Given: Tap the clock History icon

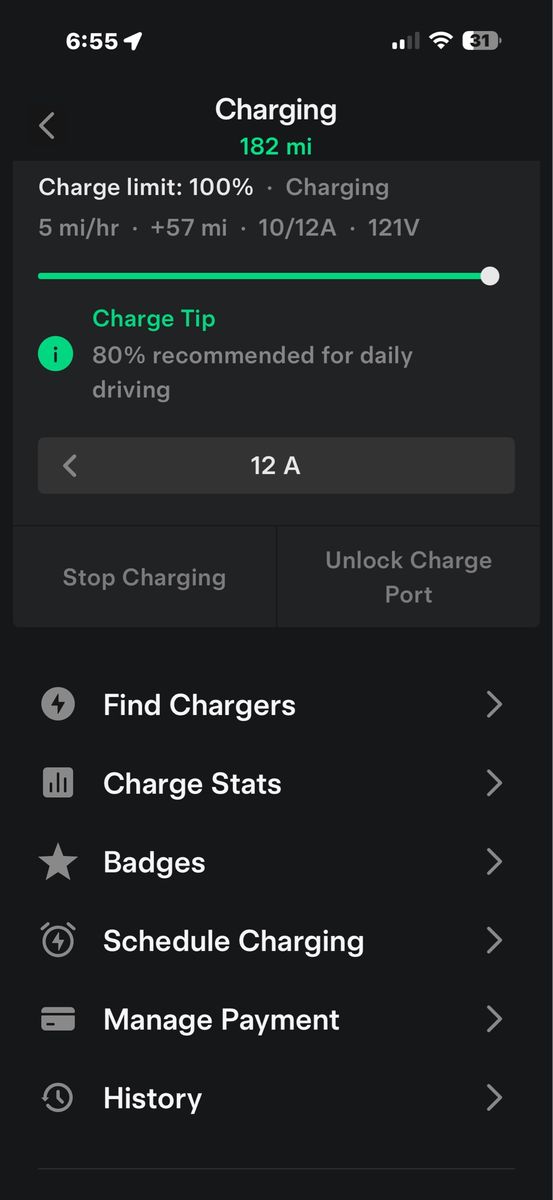Looking at the screenshot, I should pos(58,1098).
